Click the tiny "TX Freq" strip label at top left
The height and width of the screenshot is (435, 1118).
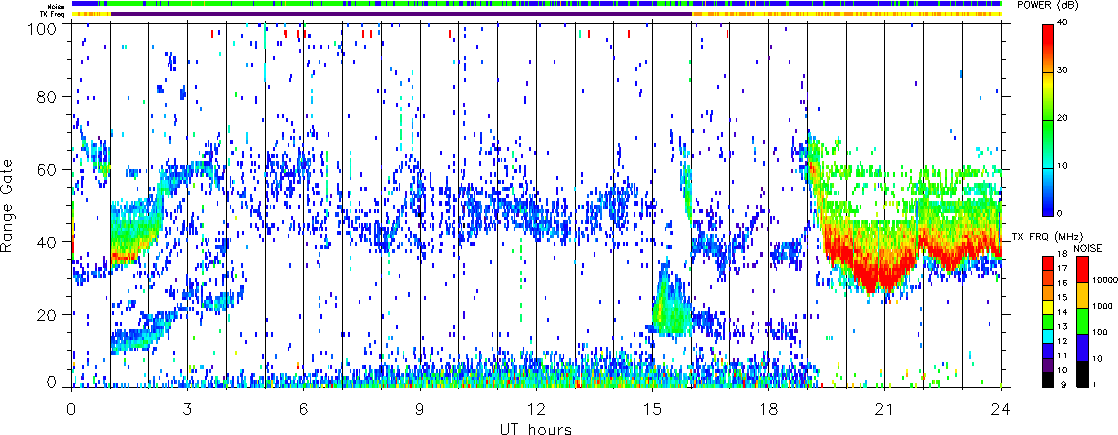[x=52, y=14]
